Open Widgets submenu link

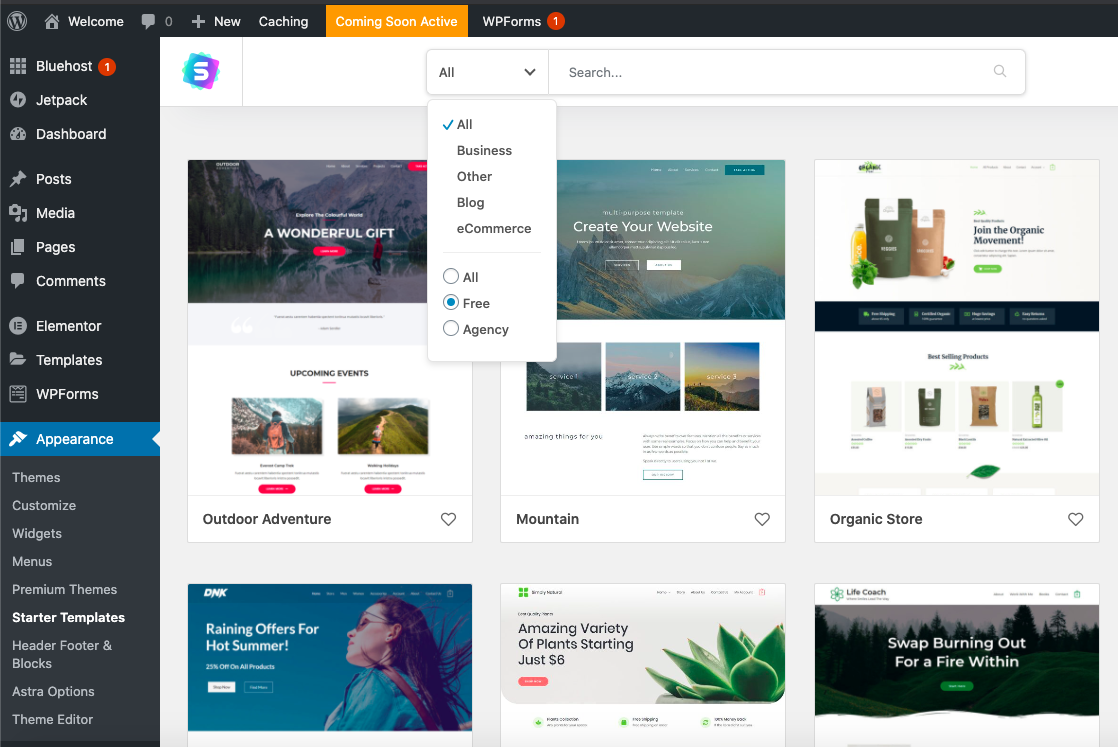[37, 533]
